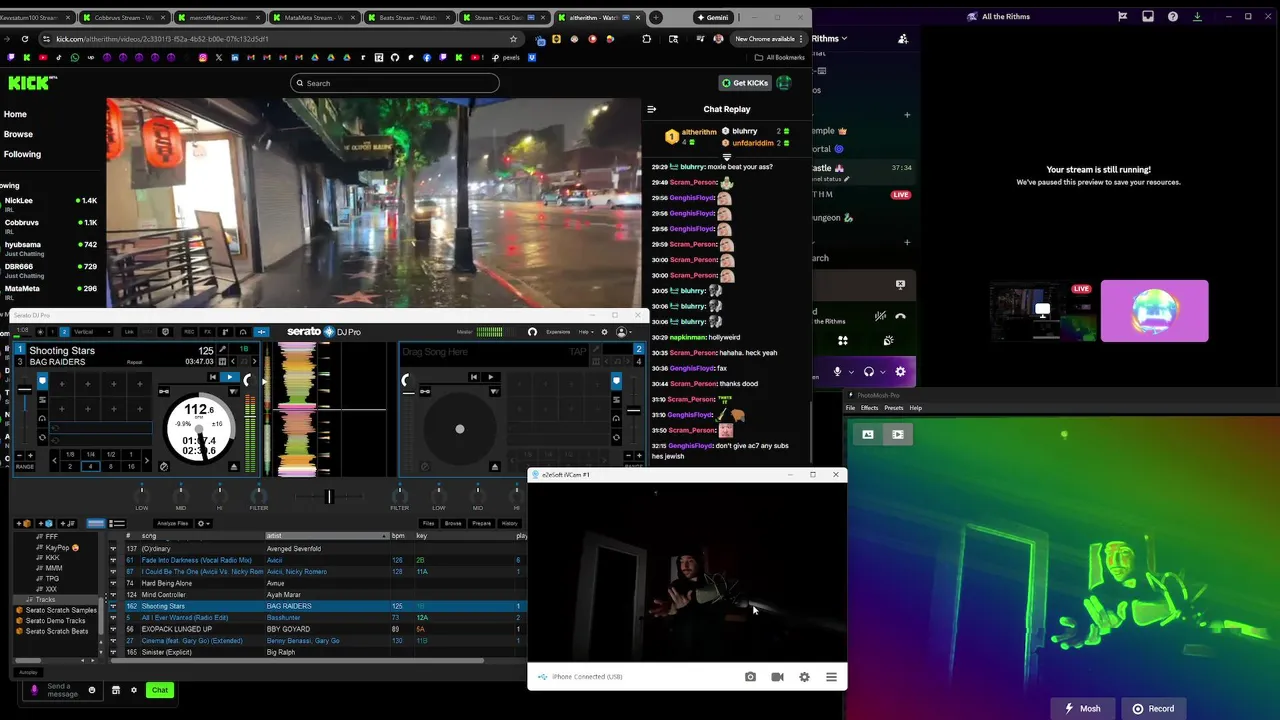Switch Serato library to list view
This screenshot has height=720, width=1280.
117,524
